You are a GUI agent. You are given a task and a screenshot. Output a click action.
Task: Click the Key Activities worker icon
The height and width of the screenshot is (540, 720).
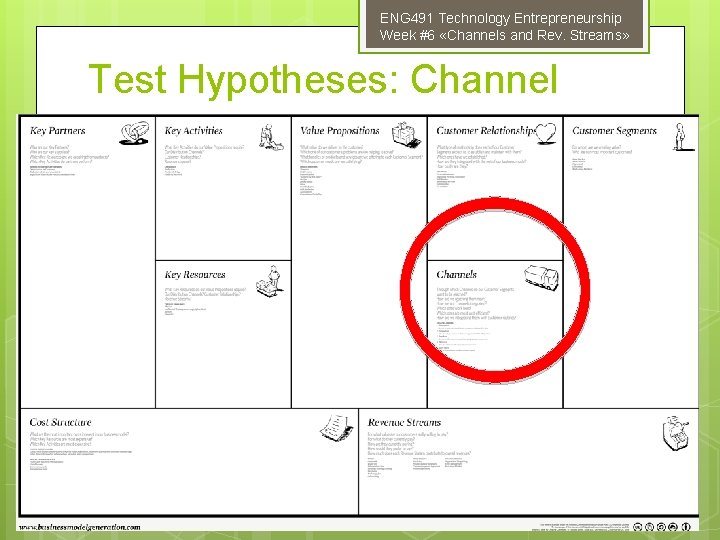[x=270, y=136]
